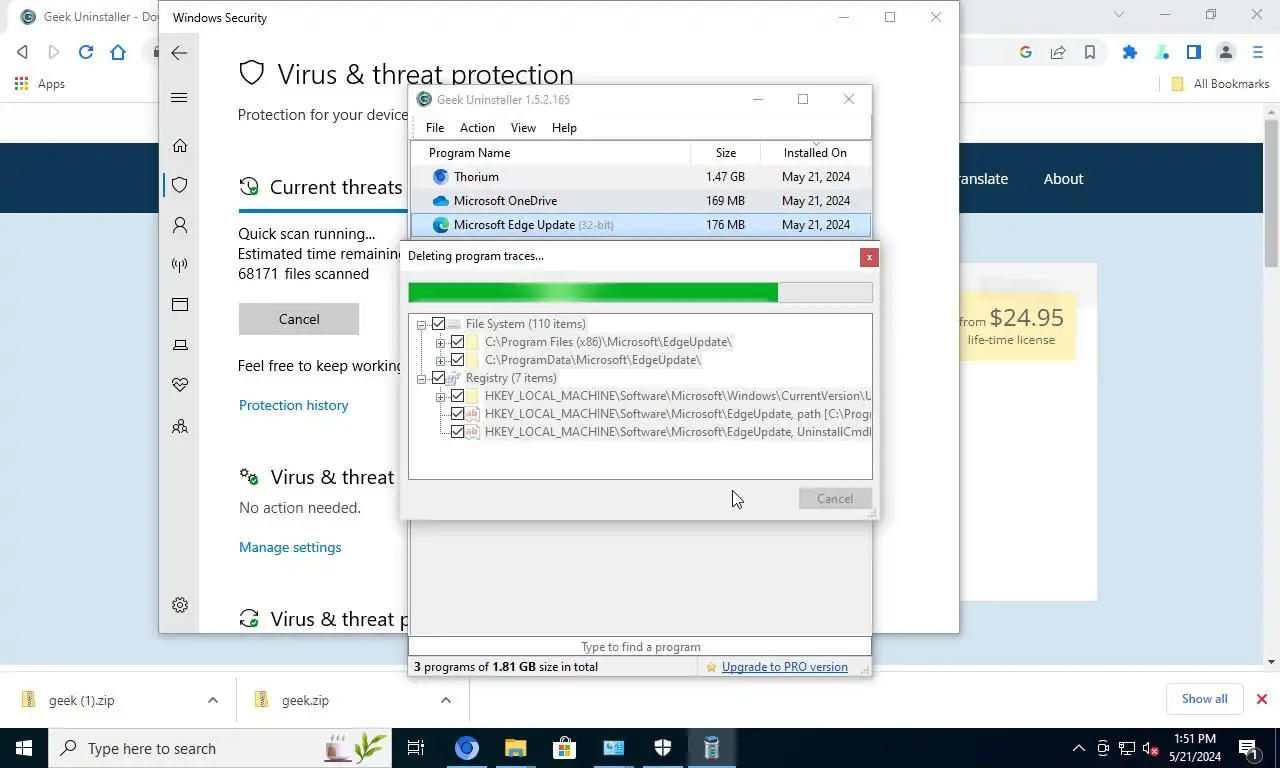The image size is (1280, 768).
Task: Open Windows Security shield on taskbar
Action: [663, 748]
